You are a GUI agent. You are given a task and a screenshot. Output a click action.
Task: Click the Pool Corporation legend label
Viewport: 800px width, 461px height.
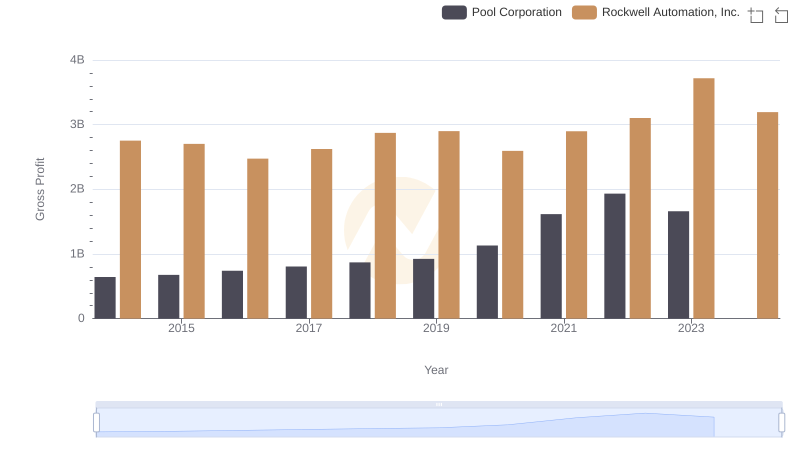516,12
